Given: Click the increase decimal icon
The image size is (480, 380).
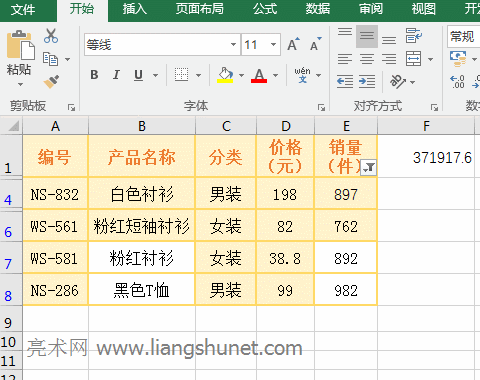Looking at the screenshot, I should 457,82.
